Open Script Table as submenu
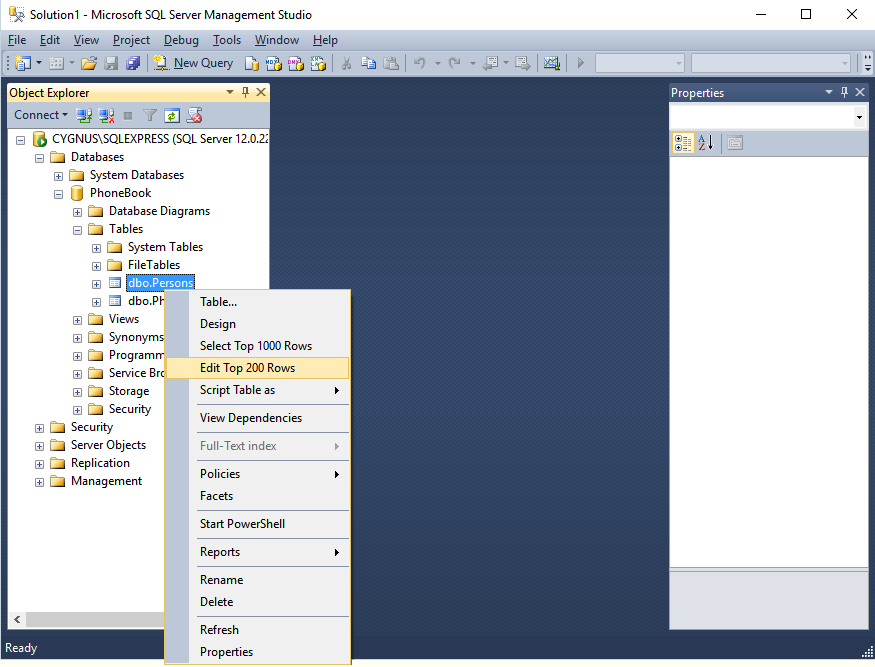 coord(258,390)
